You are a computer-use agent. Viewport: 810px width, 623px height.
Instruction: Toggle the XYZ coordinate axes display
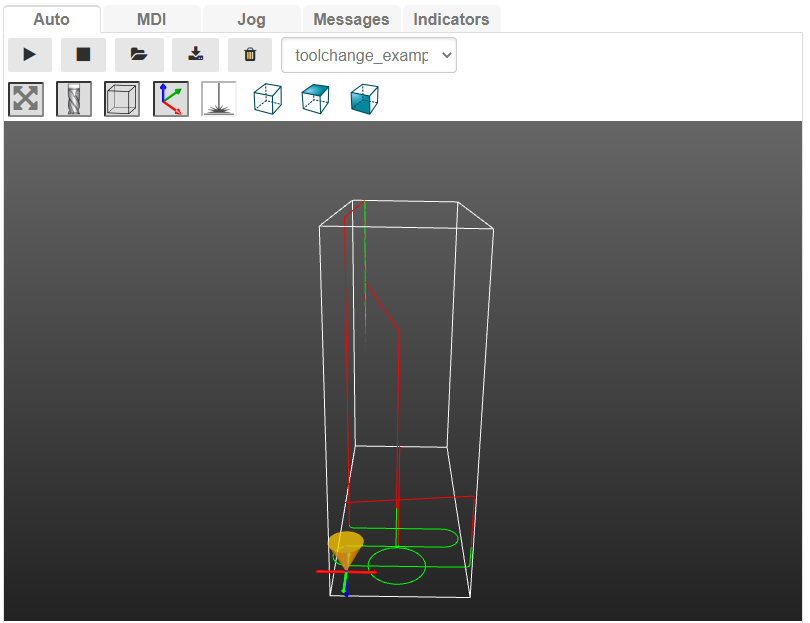pyautogui.click(x=170, y=99)
